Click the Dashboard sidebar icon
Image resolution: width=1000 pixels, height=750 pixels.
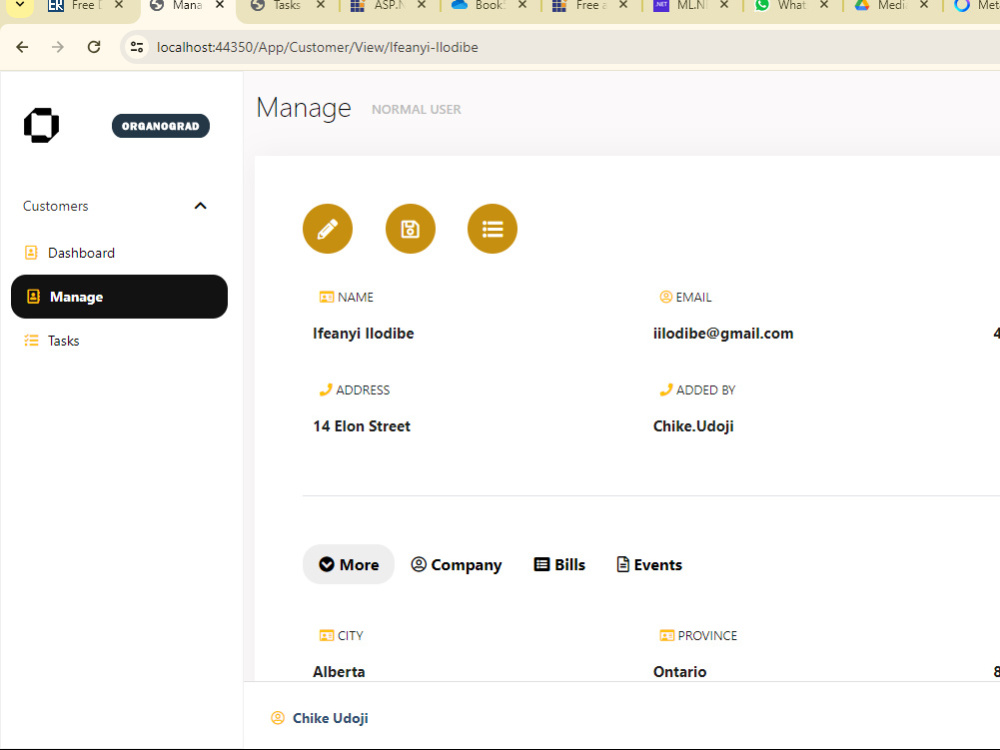point(31,253)
